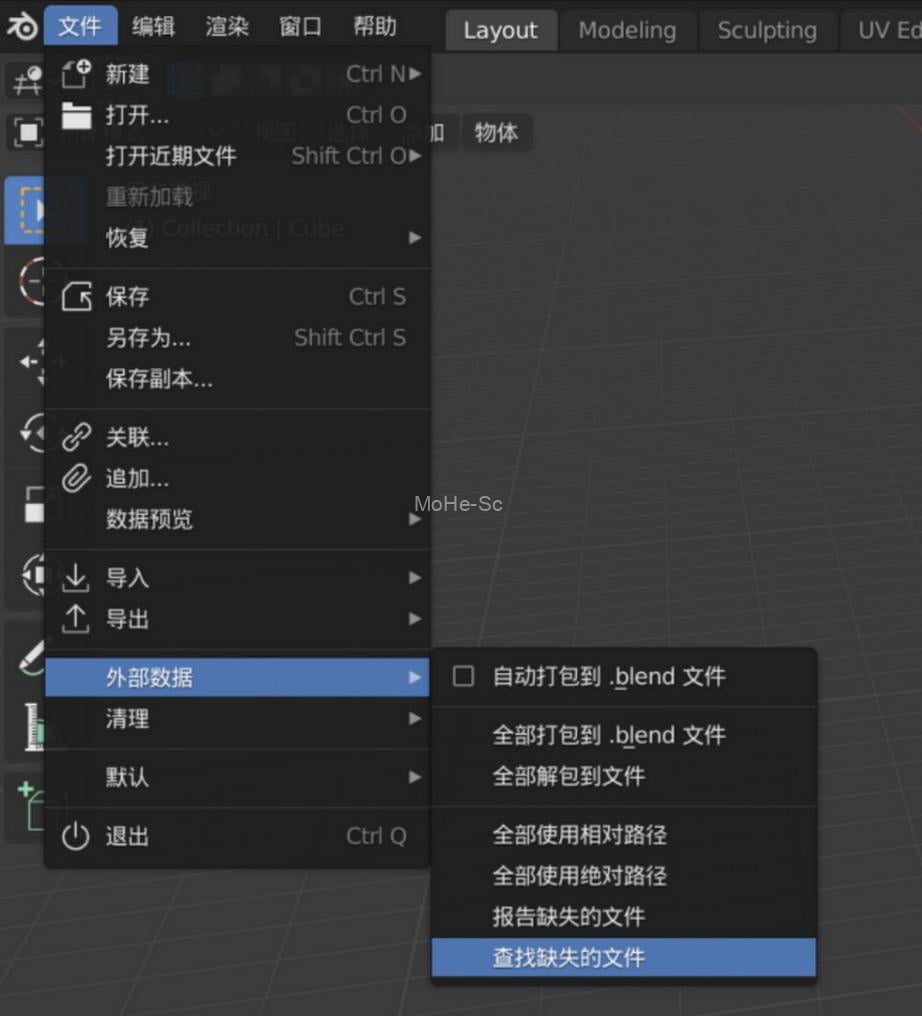Image resolution: width=922 pixels, height=1016 pixels.
Task: Select 查找缺失的文件 menu entry
Action: (x=623, y=958)
